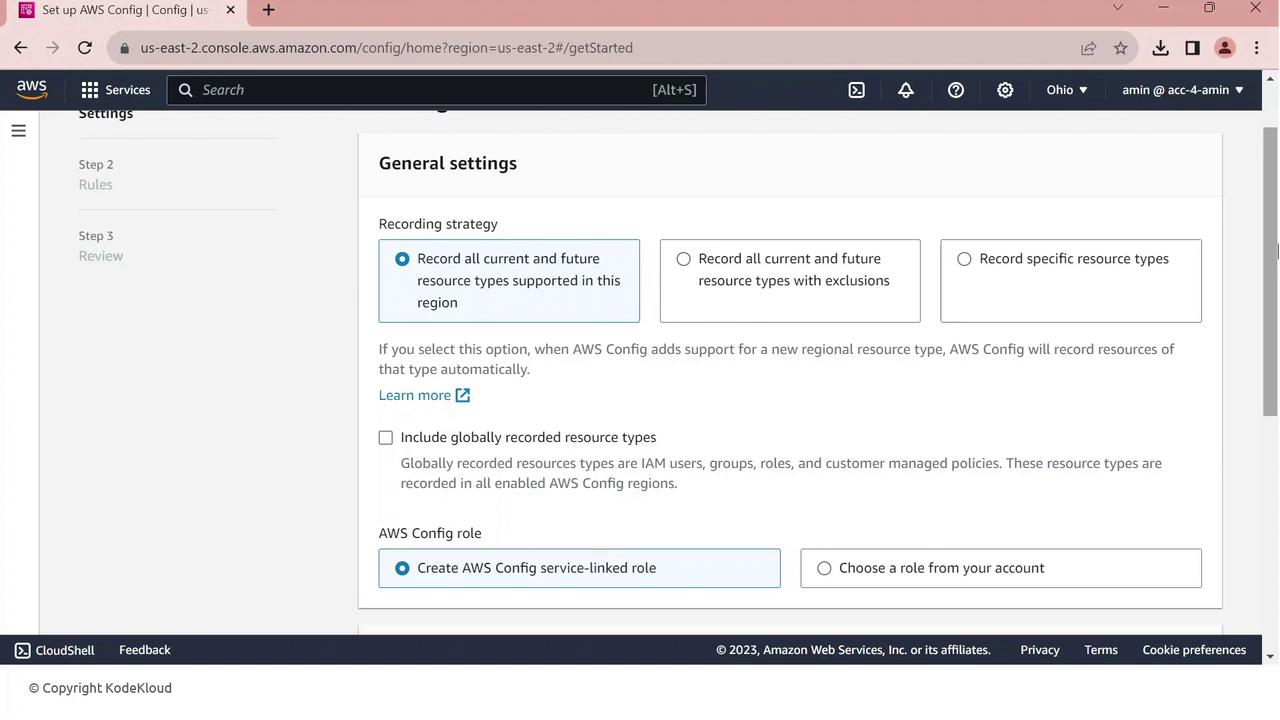This screenshot has height=720, width=1280.
Task: Open the browser profile avatar icon
Action: (1225, 48)
